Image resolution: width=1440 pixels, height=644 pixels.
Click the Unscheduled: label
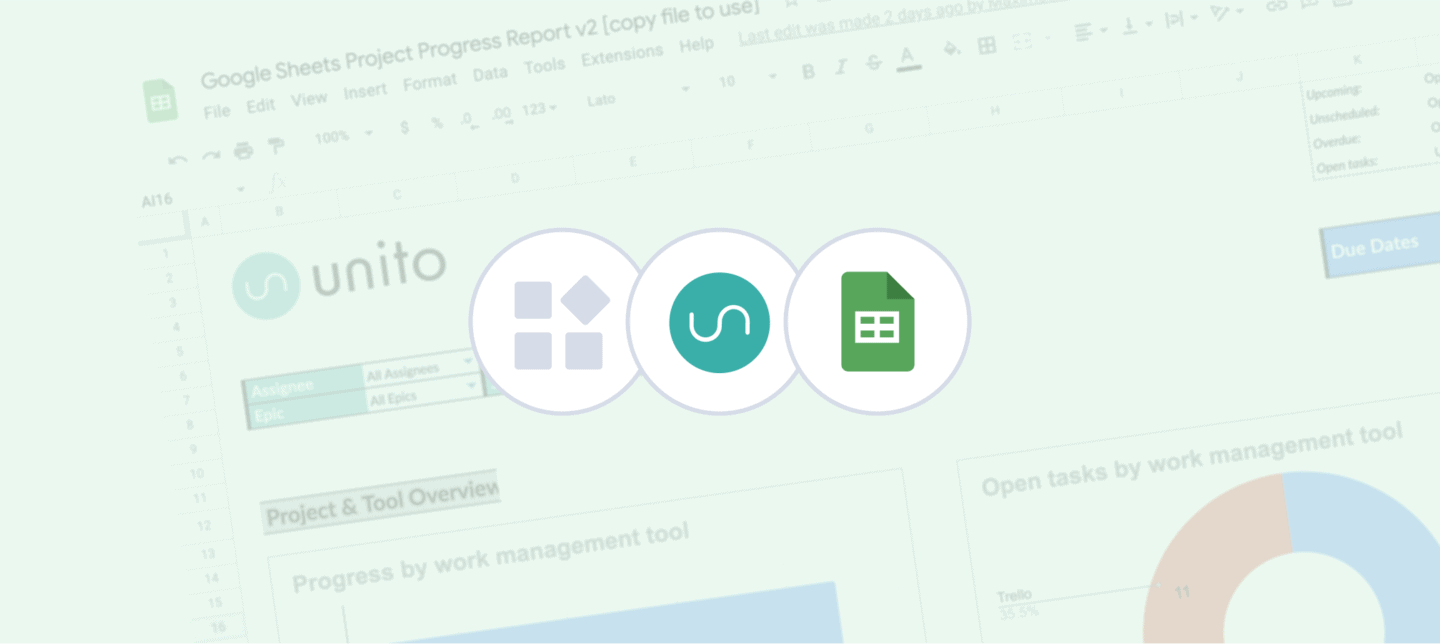tap(1344, 115)
